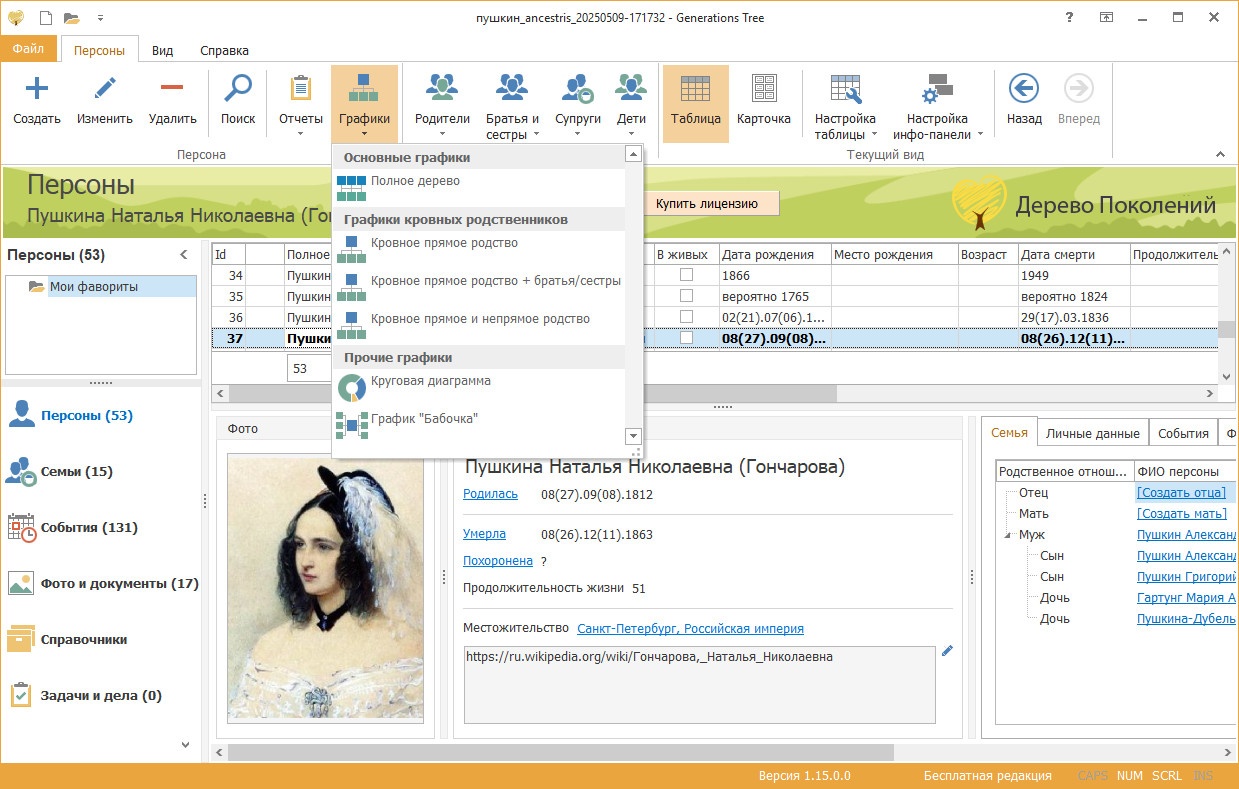Edit the note using the pencil icon
The image size is (1239, 789).
click(x=947, y=651)
